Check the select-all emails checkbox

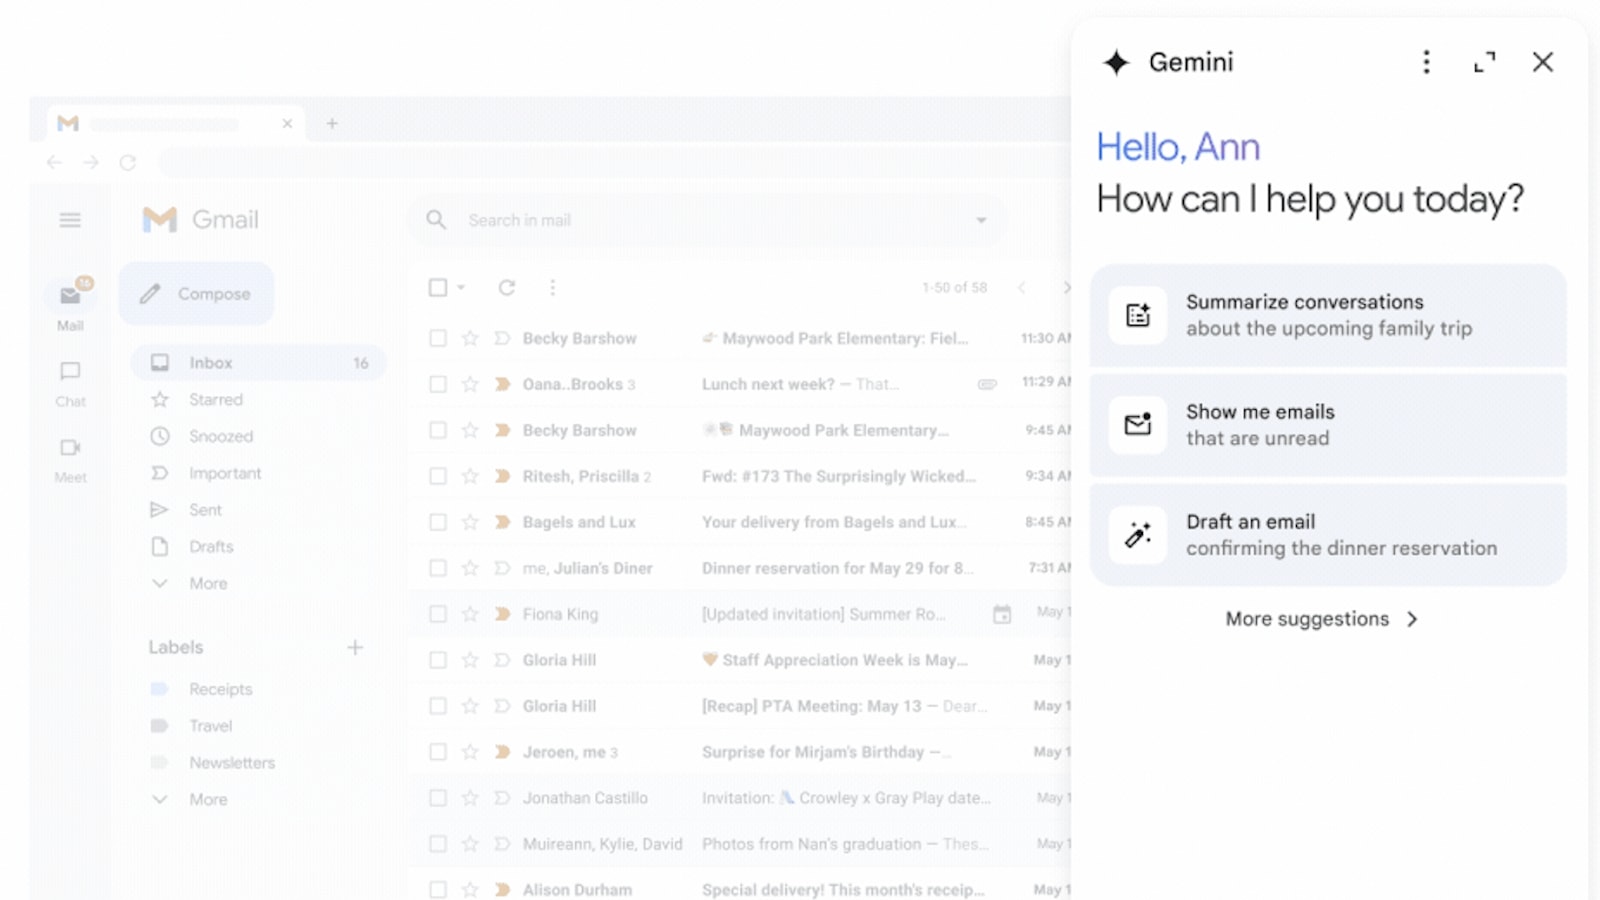(437, 287)
